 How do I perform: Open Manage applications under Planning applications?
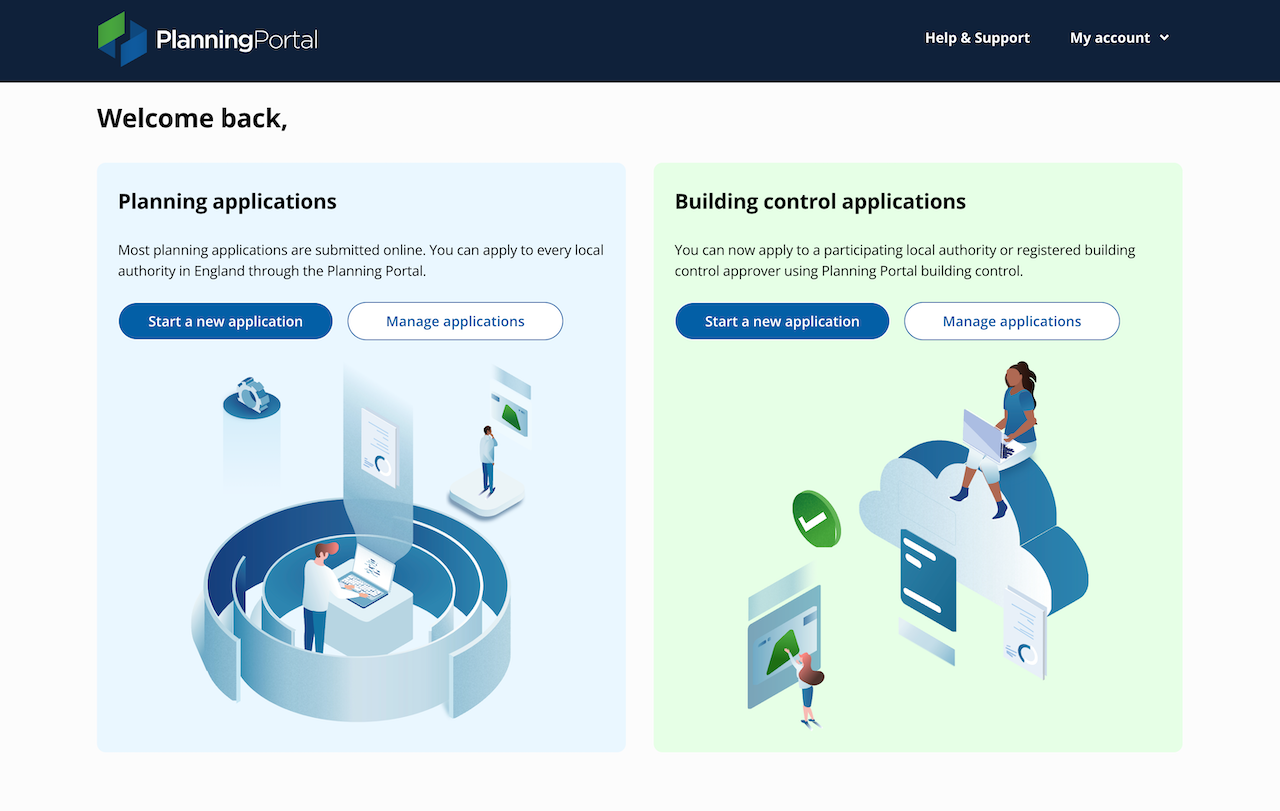[x=455, y=321]
